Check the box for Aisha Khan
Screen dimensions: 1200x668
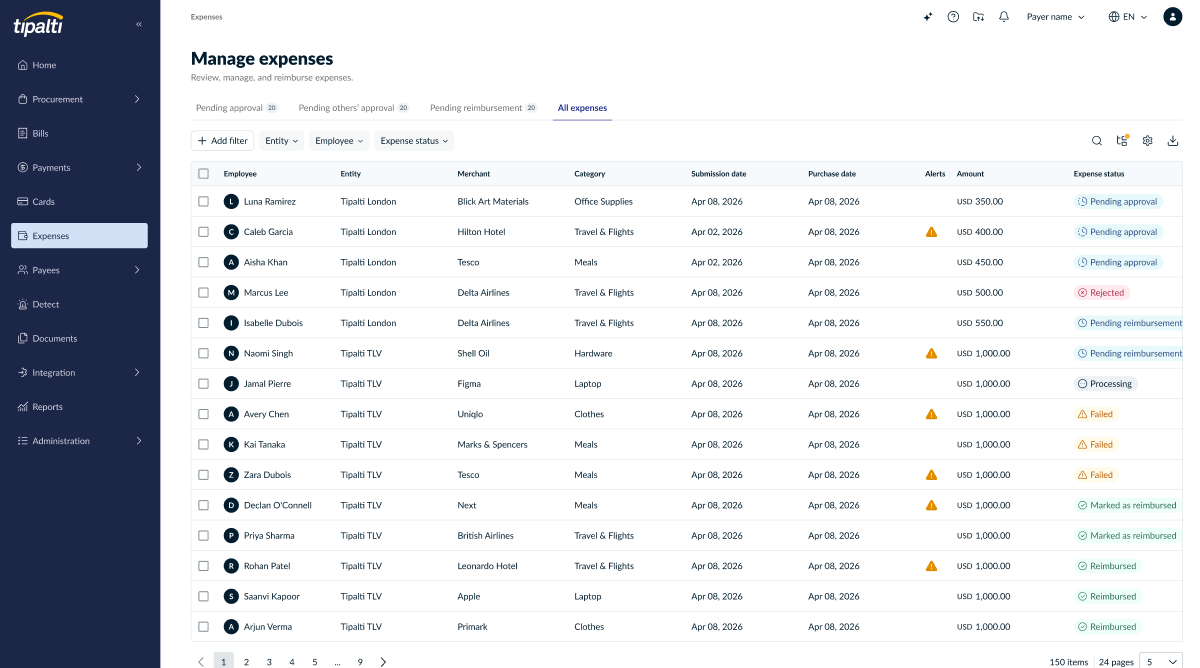(203, 262)
